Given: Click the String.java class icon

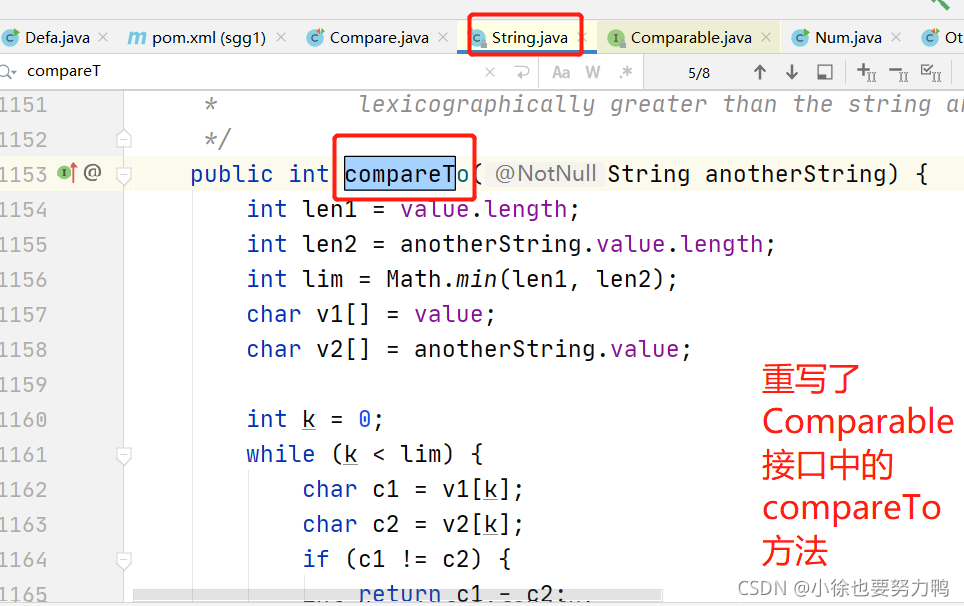Looking at the screenshot, I should 479,38.
